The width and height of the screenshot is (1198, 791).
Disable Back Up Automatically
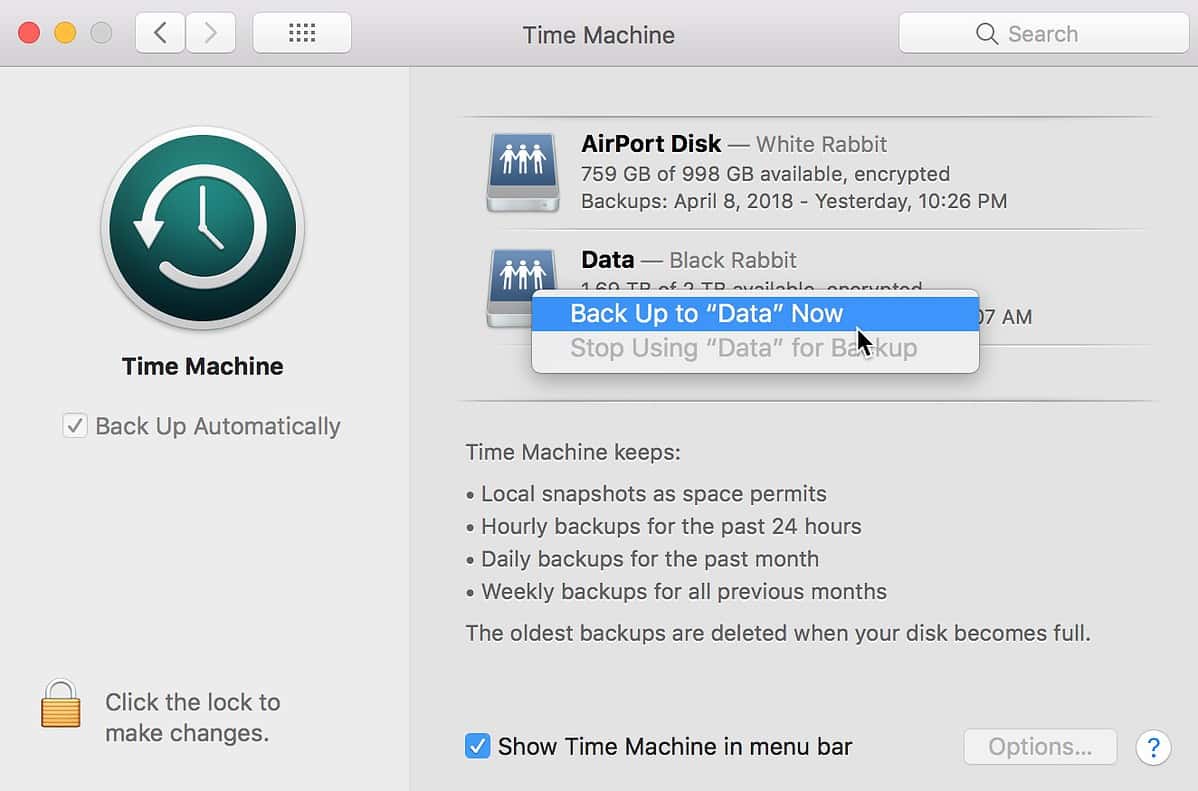click(75, 426)
